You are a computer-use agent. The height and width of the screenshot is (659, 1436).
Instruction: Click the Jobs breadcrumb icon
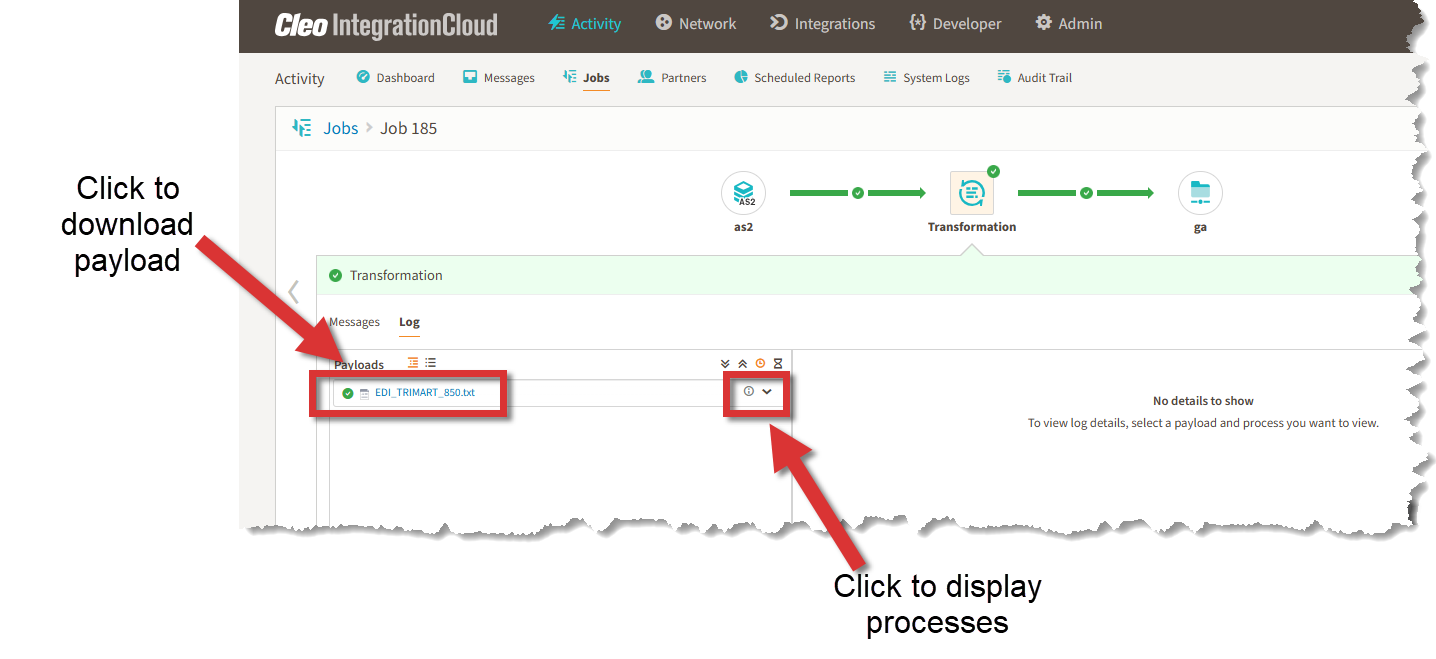pos(301,128)
